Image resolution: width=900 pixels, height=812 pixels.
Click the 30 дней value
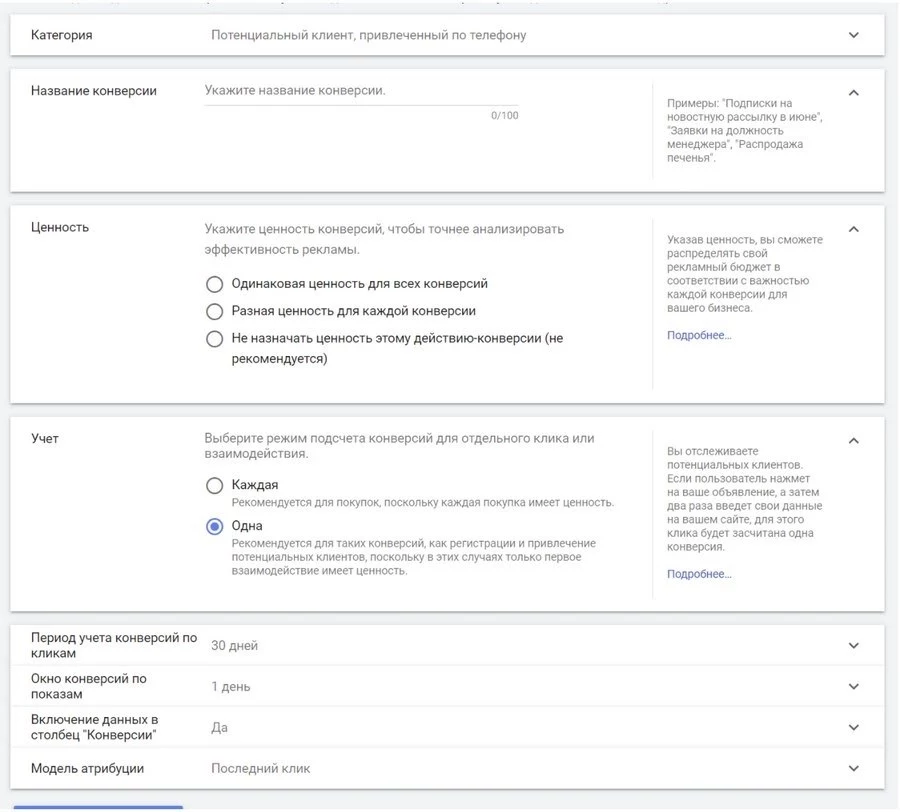point(234,646)
